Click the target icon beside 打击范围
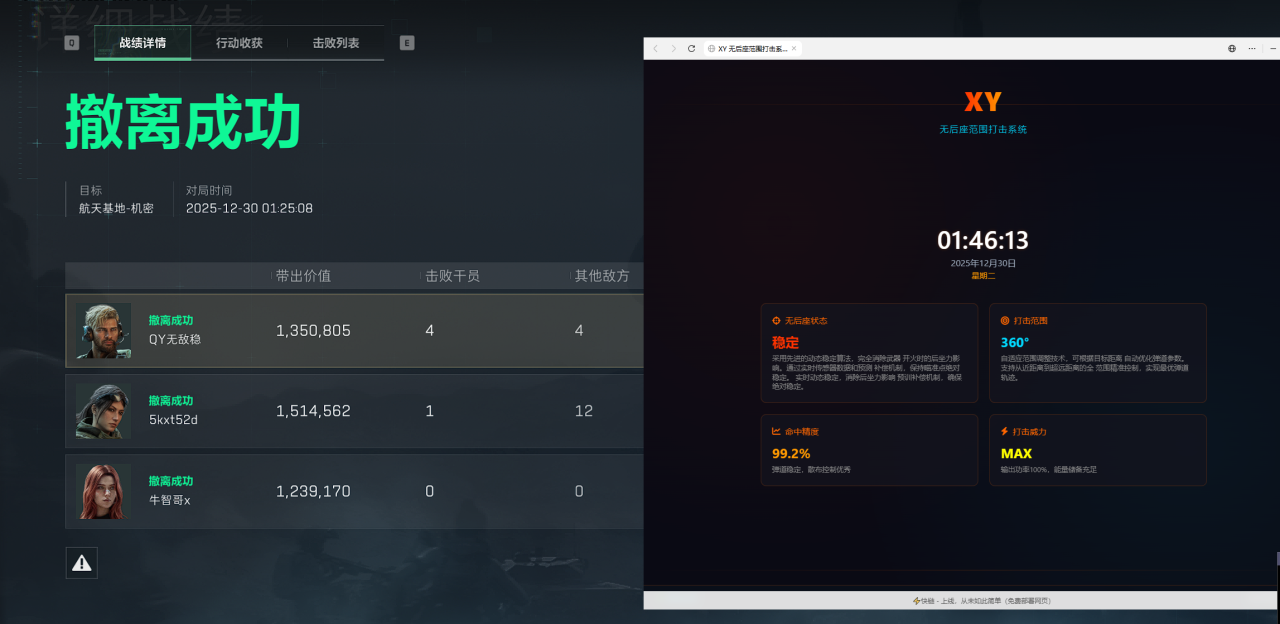The height and width of the screenshot is (624, 1280). click(x=1005, y=321)
